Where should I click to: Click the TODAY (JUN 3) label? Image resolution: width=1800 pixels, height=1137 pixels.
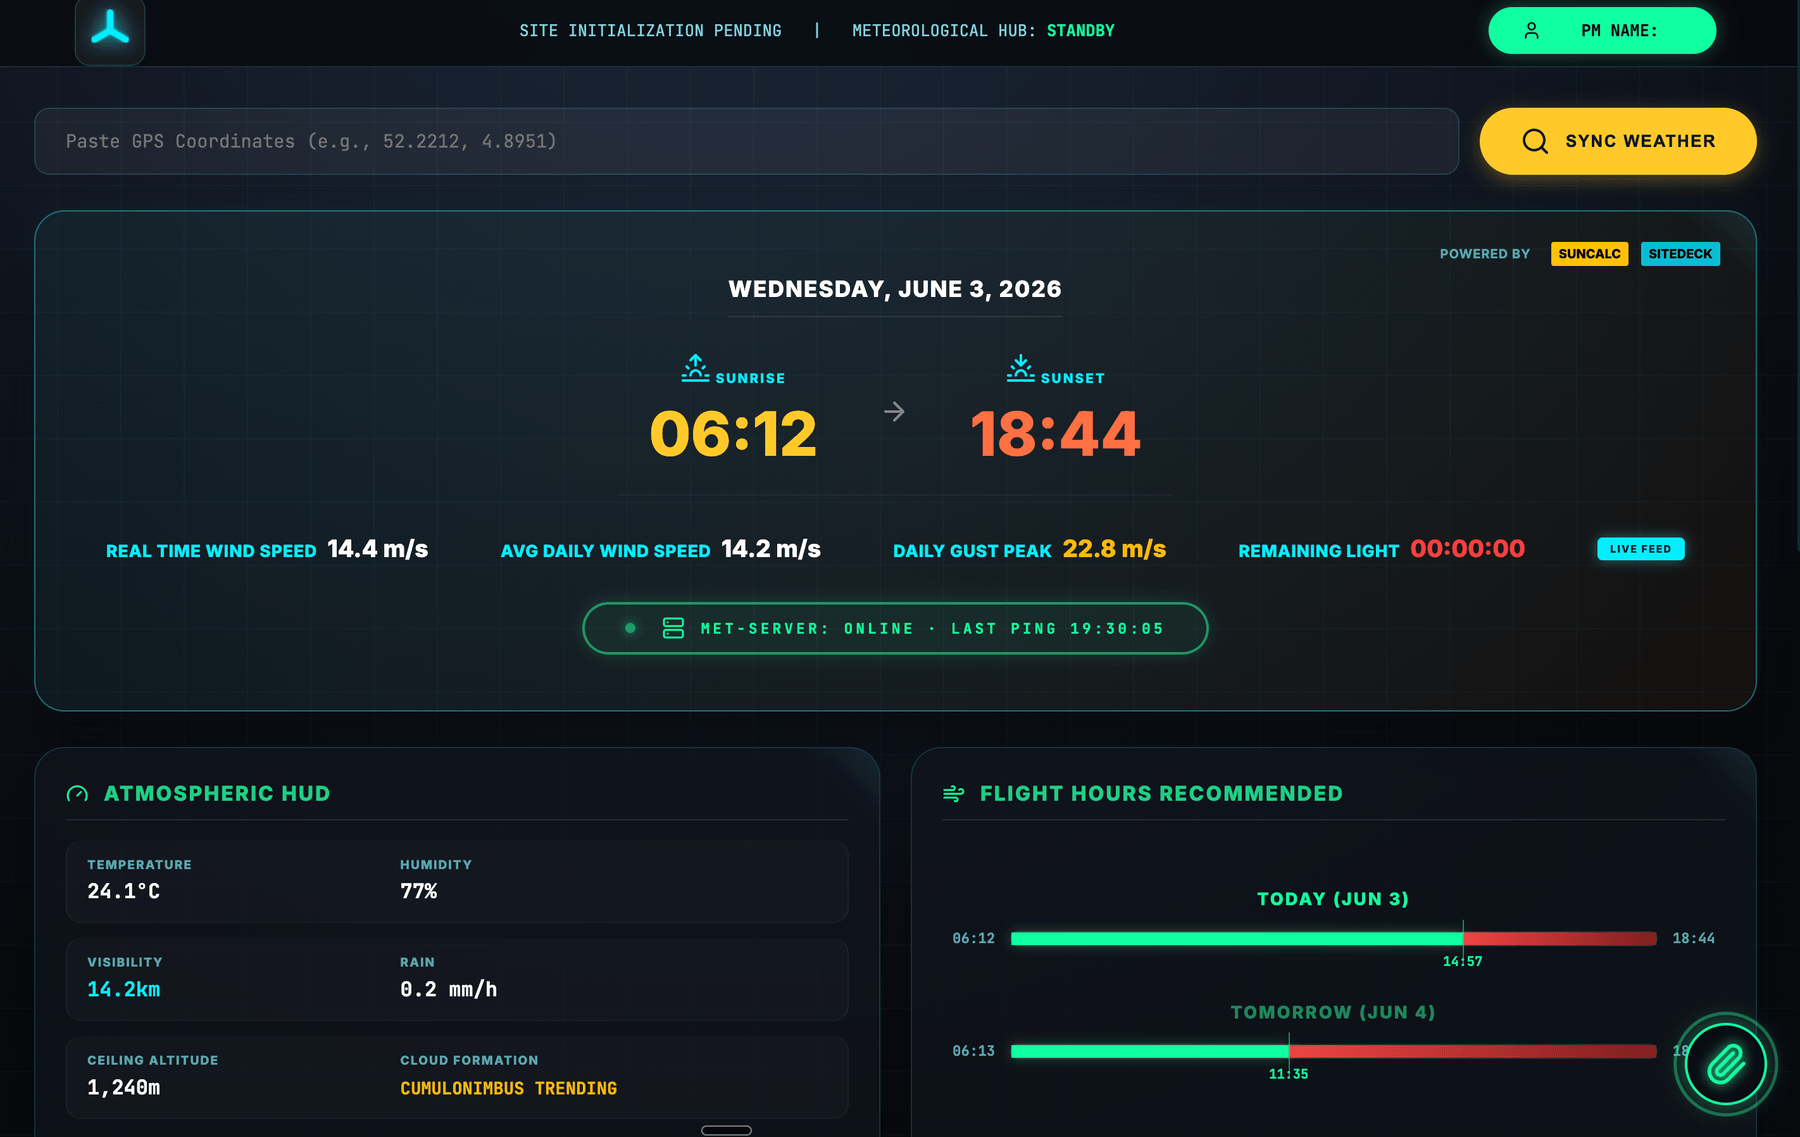point(1332,899)
